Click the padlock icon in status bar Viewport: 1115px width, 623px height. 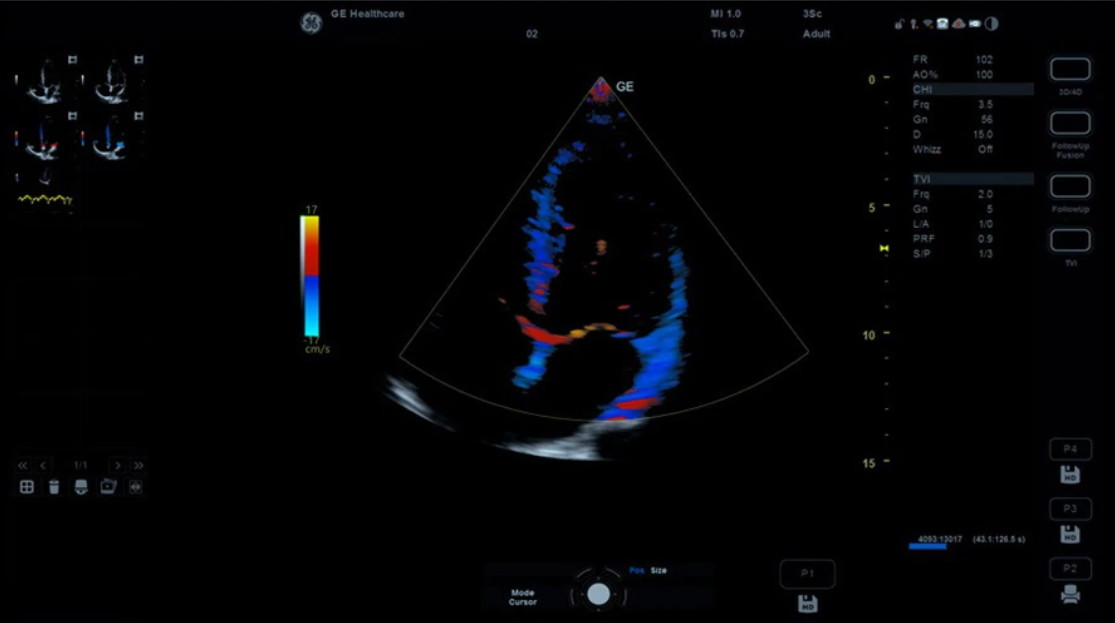tap(899, 24)
